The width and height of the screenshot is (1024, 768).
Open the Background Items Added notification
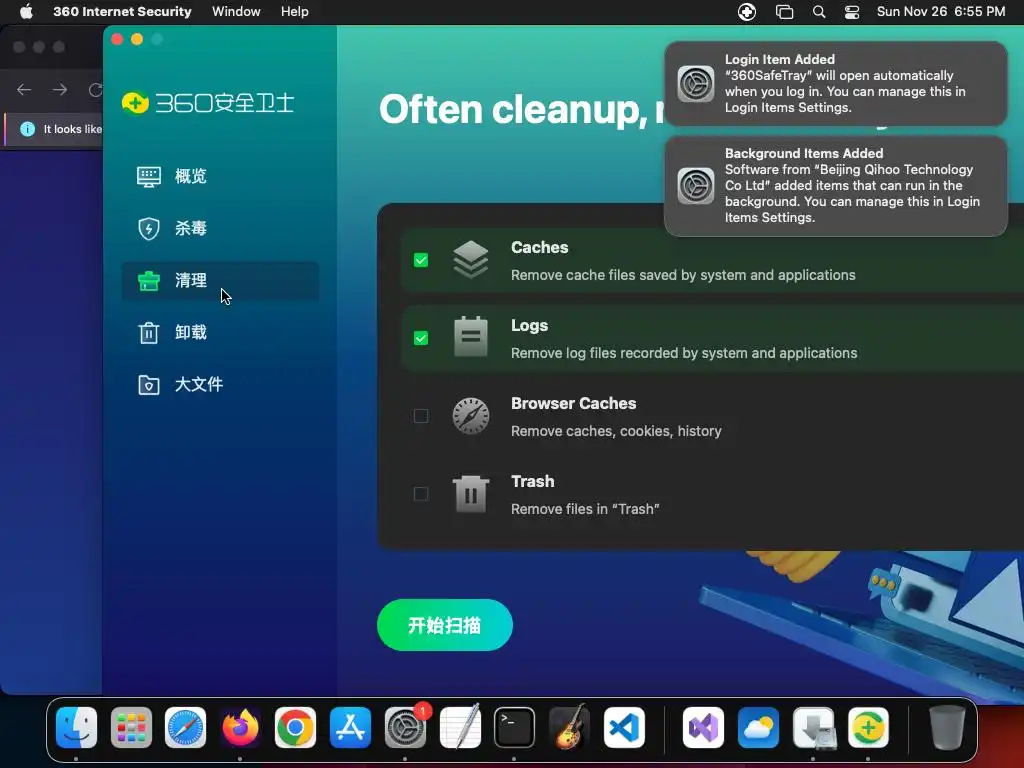point(836,186)
